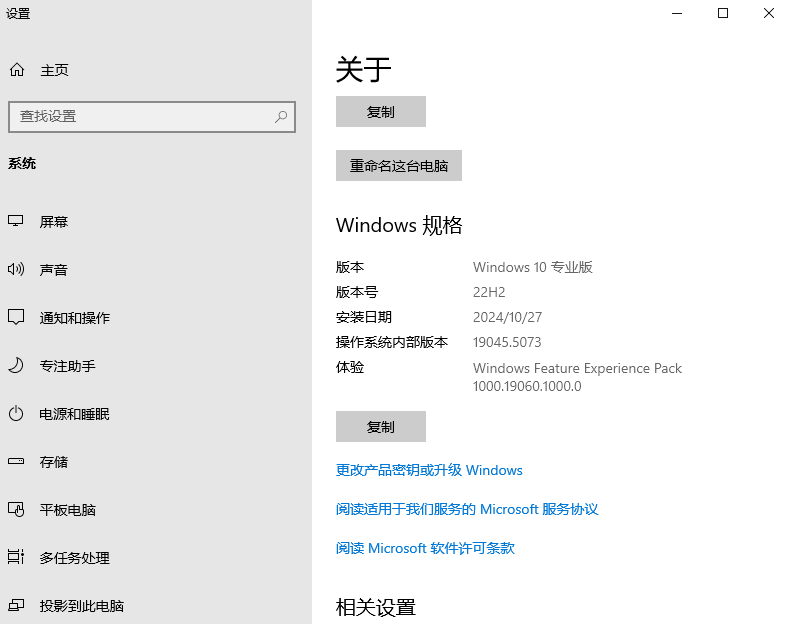The width and height of the screenshot is (786, 624).
Task: Click the 相关设置 heading
Action: (x=376, y=607)
